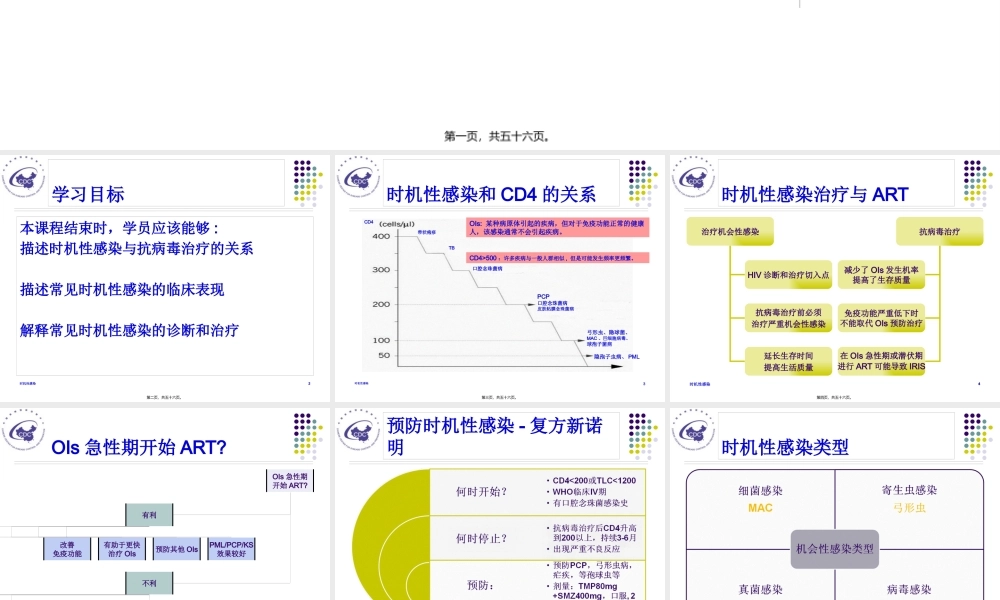Select the objective 解释常见时机性感染的诊断和治疗
1000x600 pixels.
click(129, 330)
